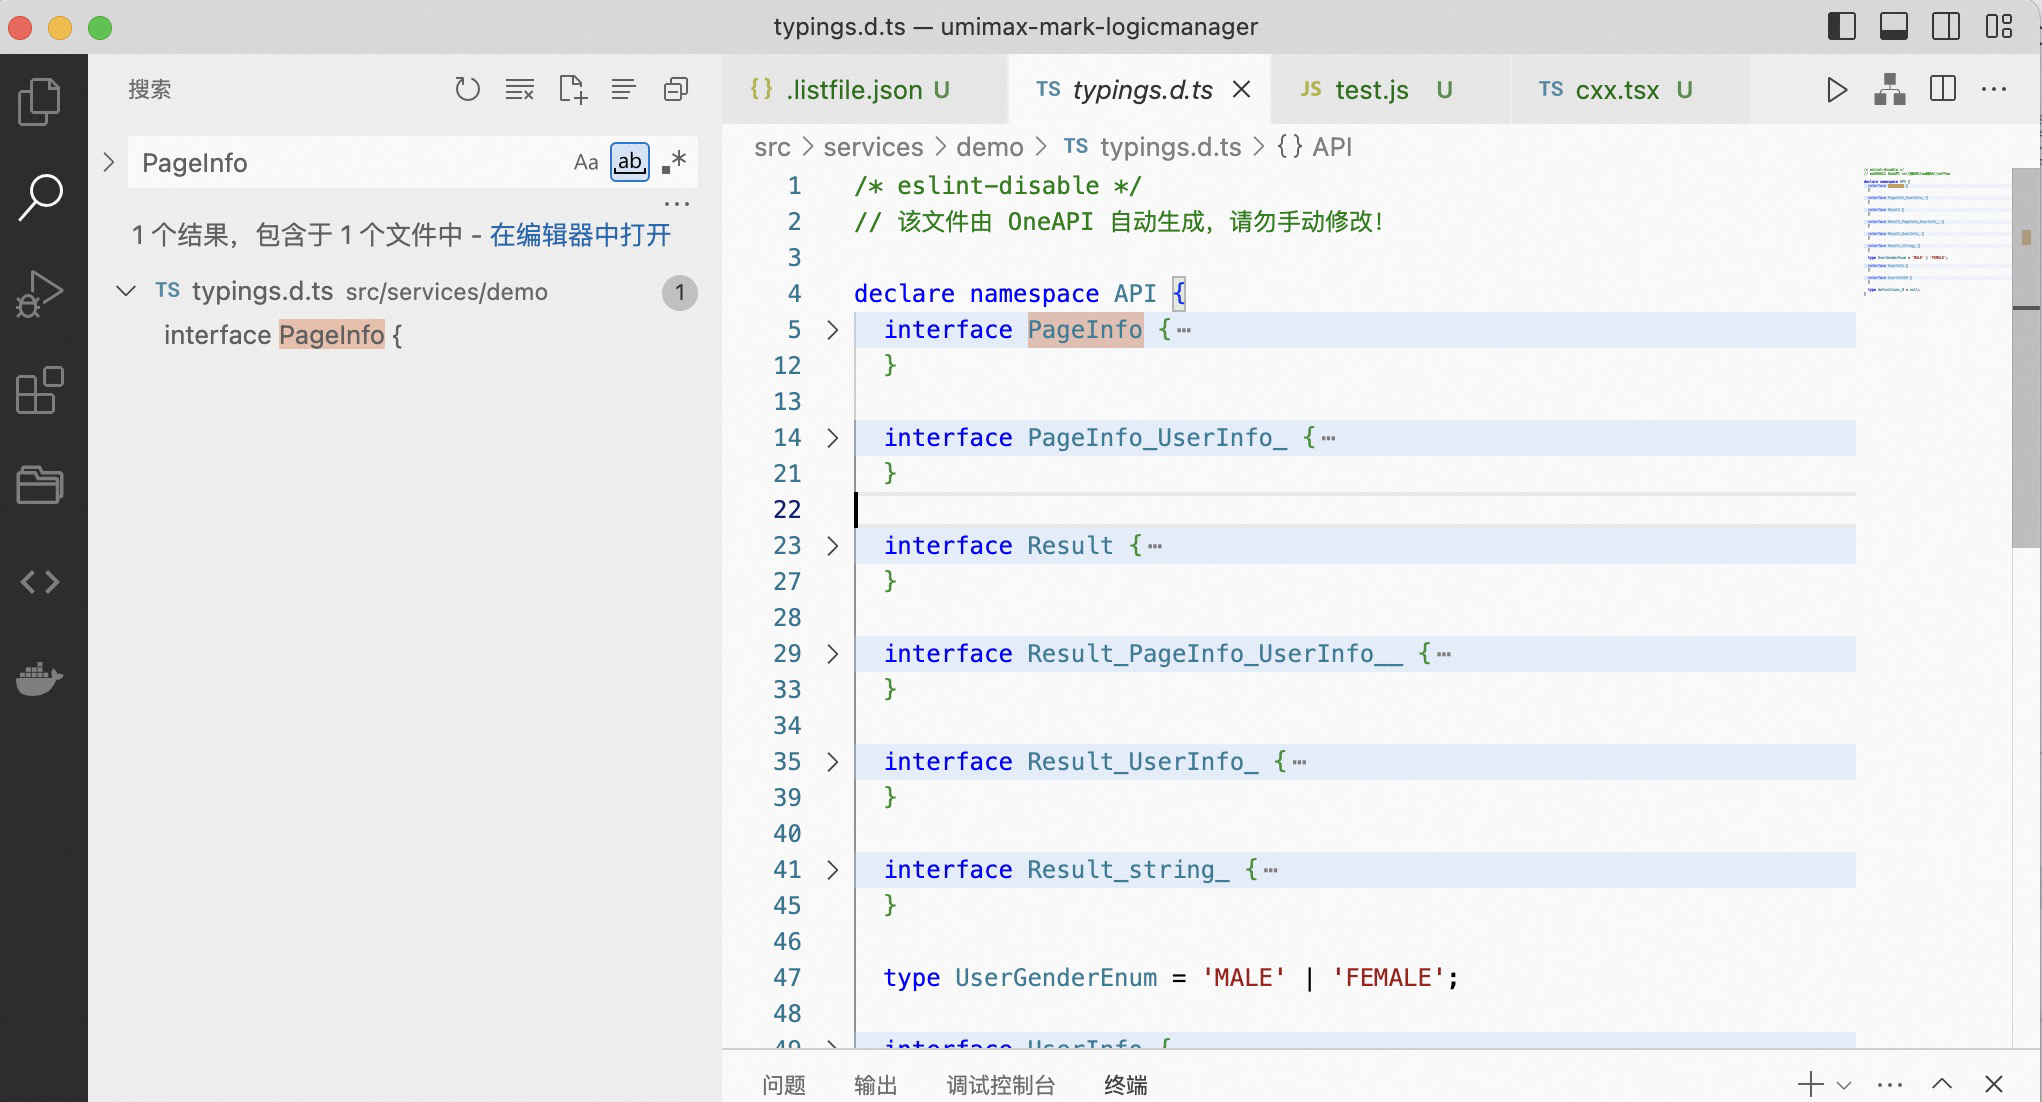
Task: Click the API namespace breadcrumb
Action: pos(1314,147)
